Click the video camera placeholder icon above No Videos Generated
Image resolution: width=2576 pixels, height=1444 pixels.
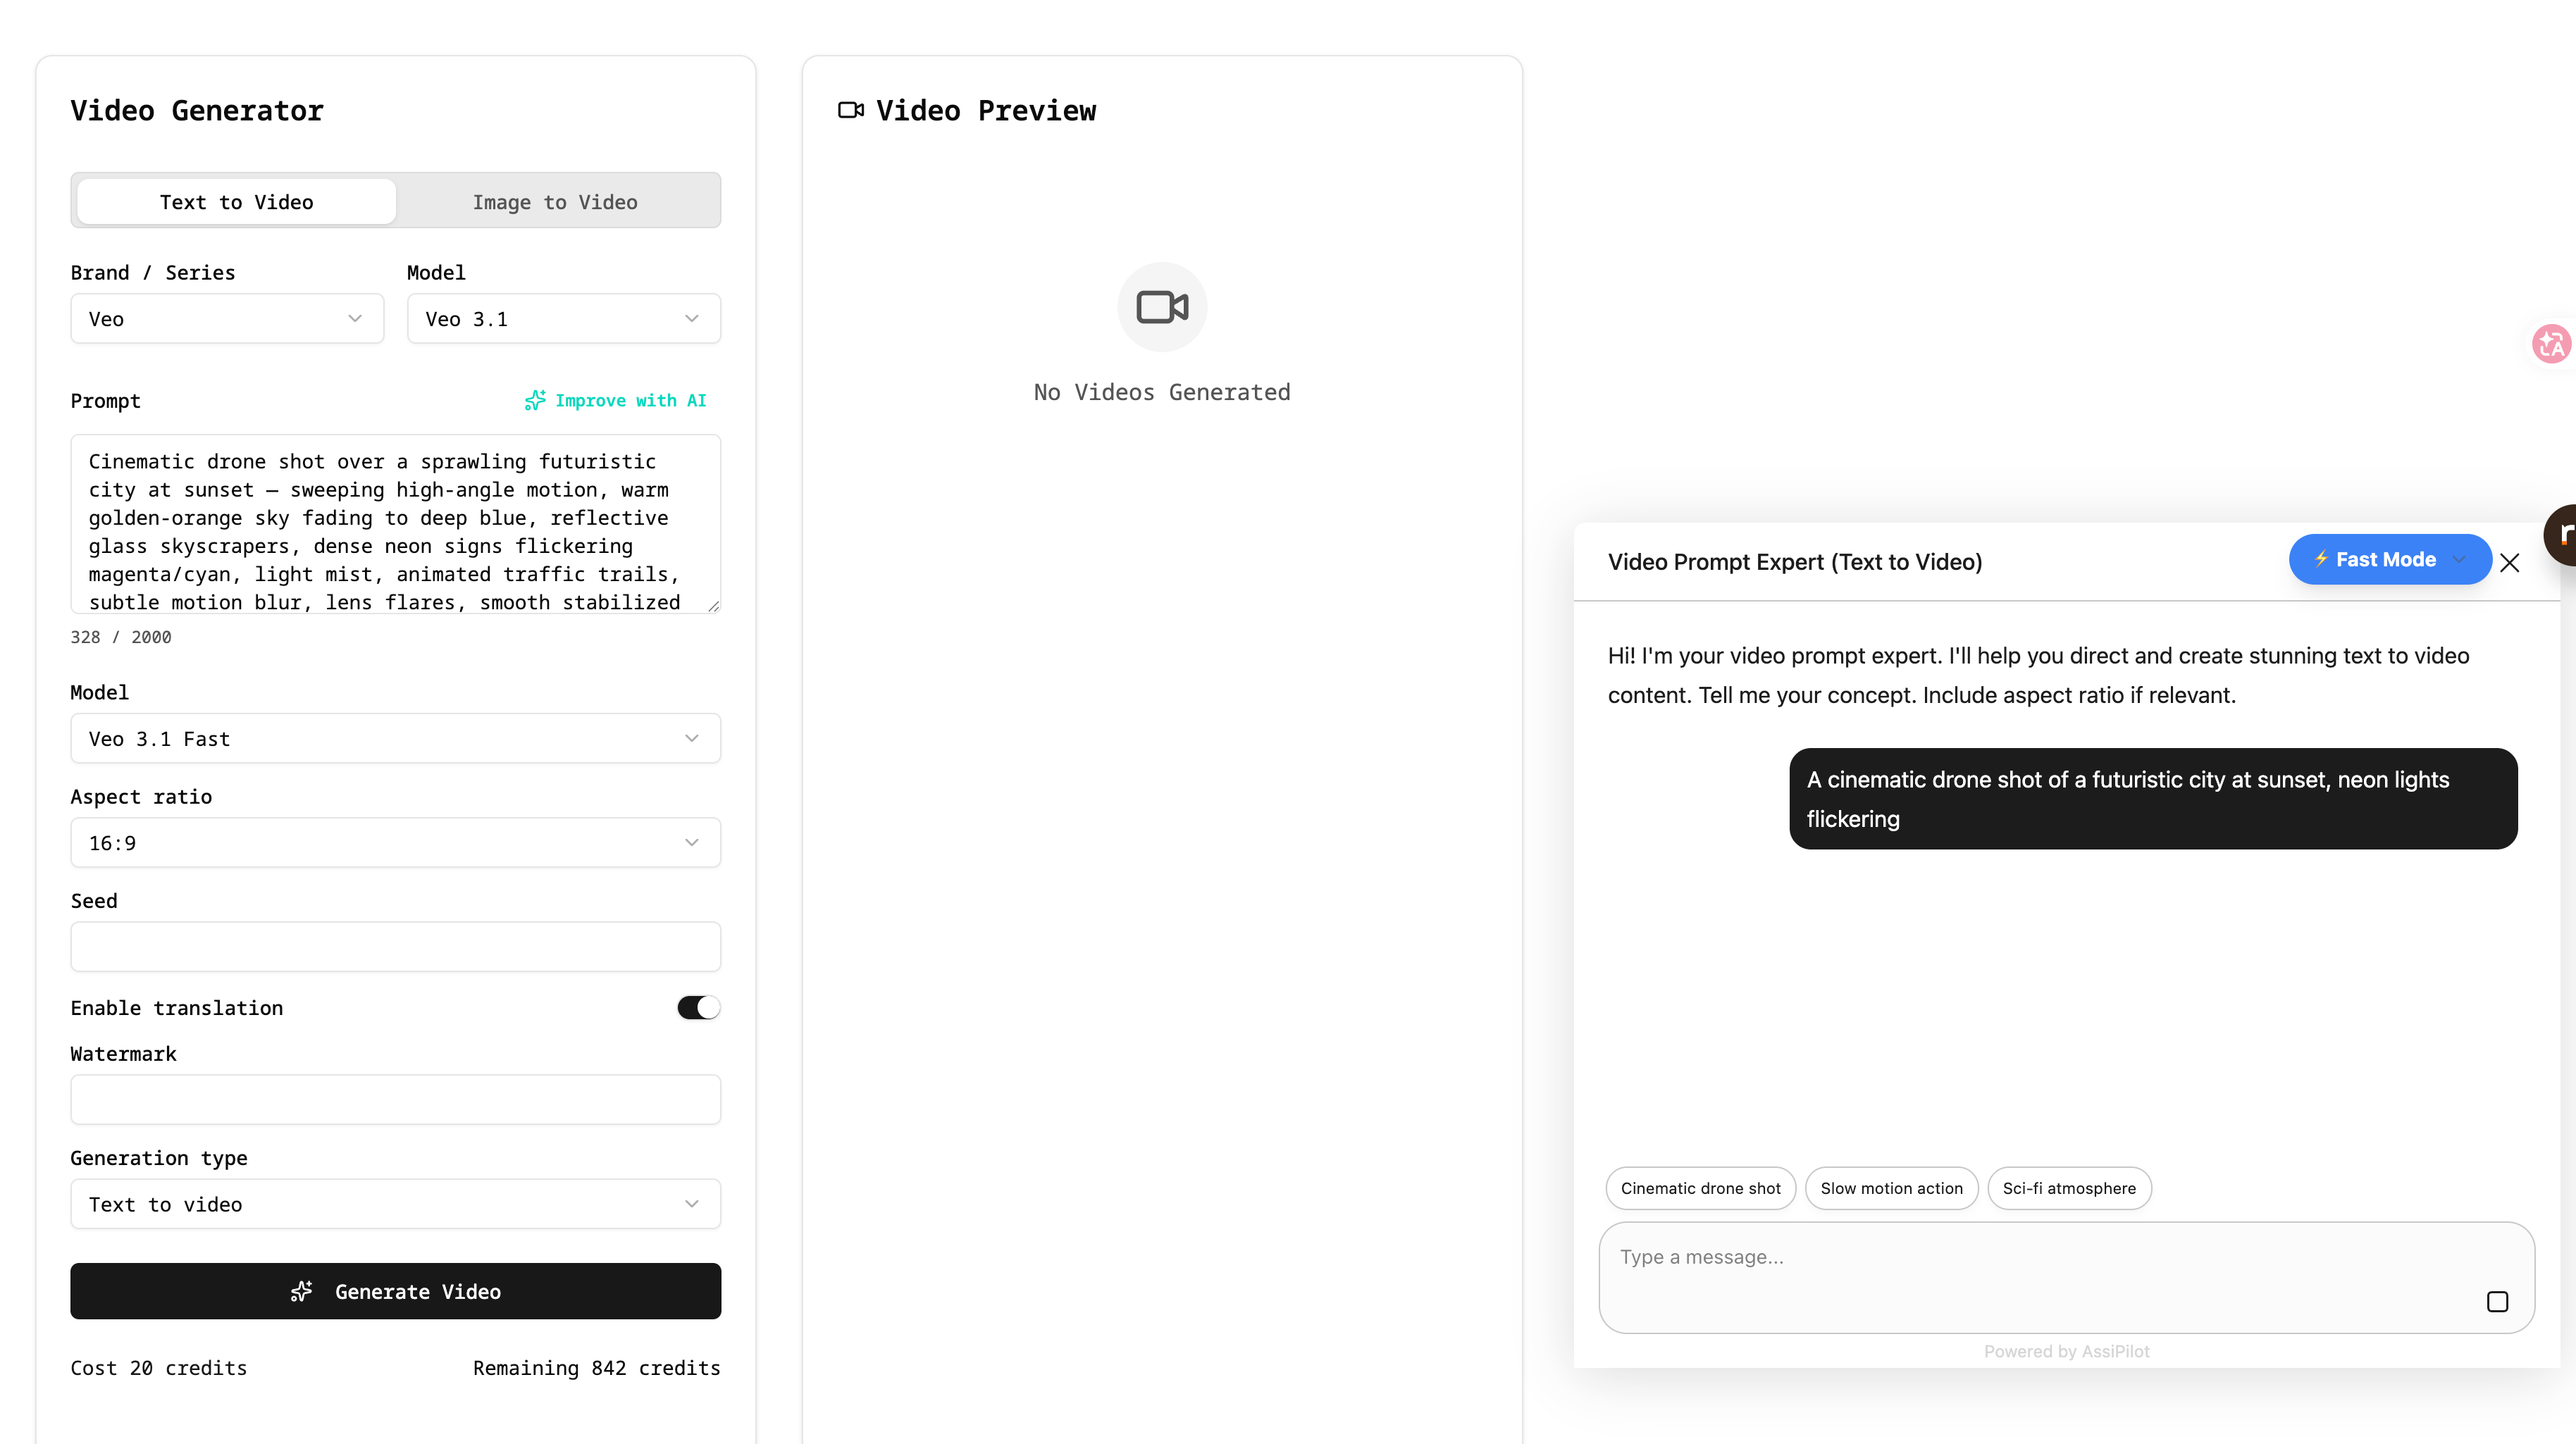click(x=1161, y=306)
